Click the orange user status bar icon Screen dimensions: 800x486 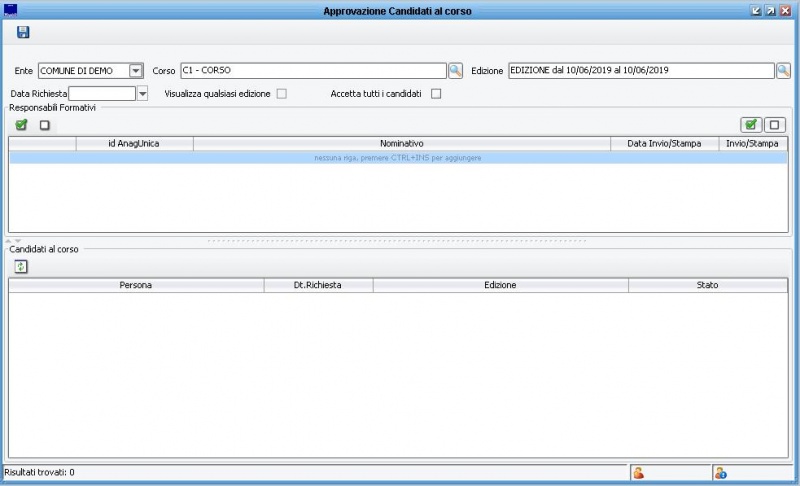(638, 473)
